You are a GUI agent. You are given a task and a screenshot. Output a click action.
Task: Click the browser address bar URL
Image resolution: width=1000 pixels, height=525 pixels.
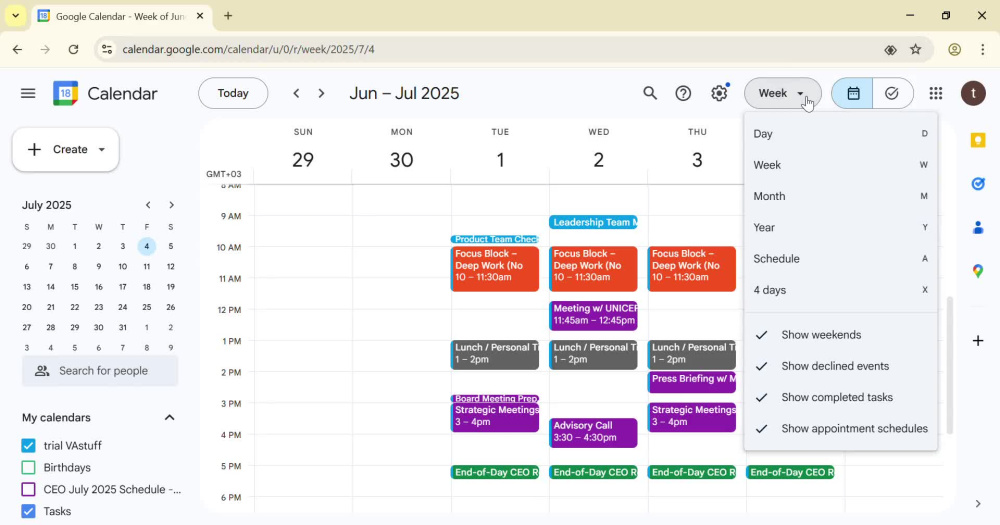tap(249, 49)
